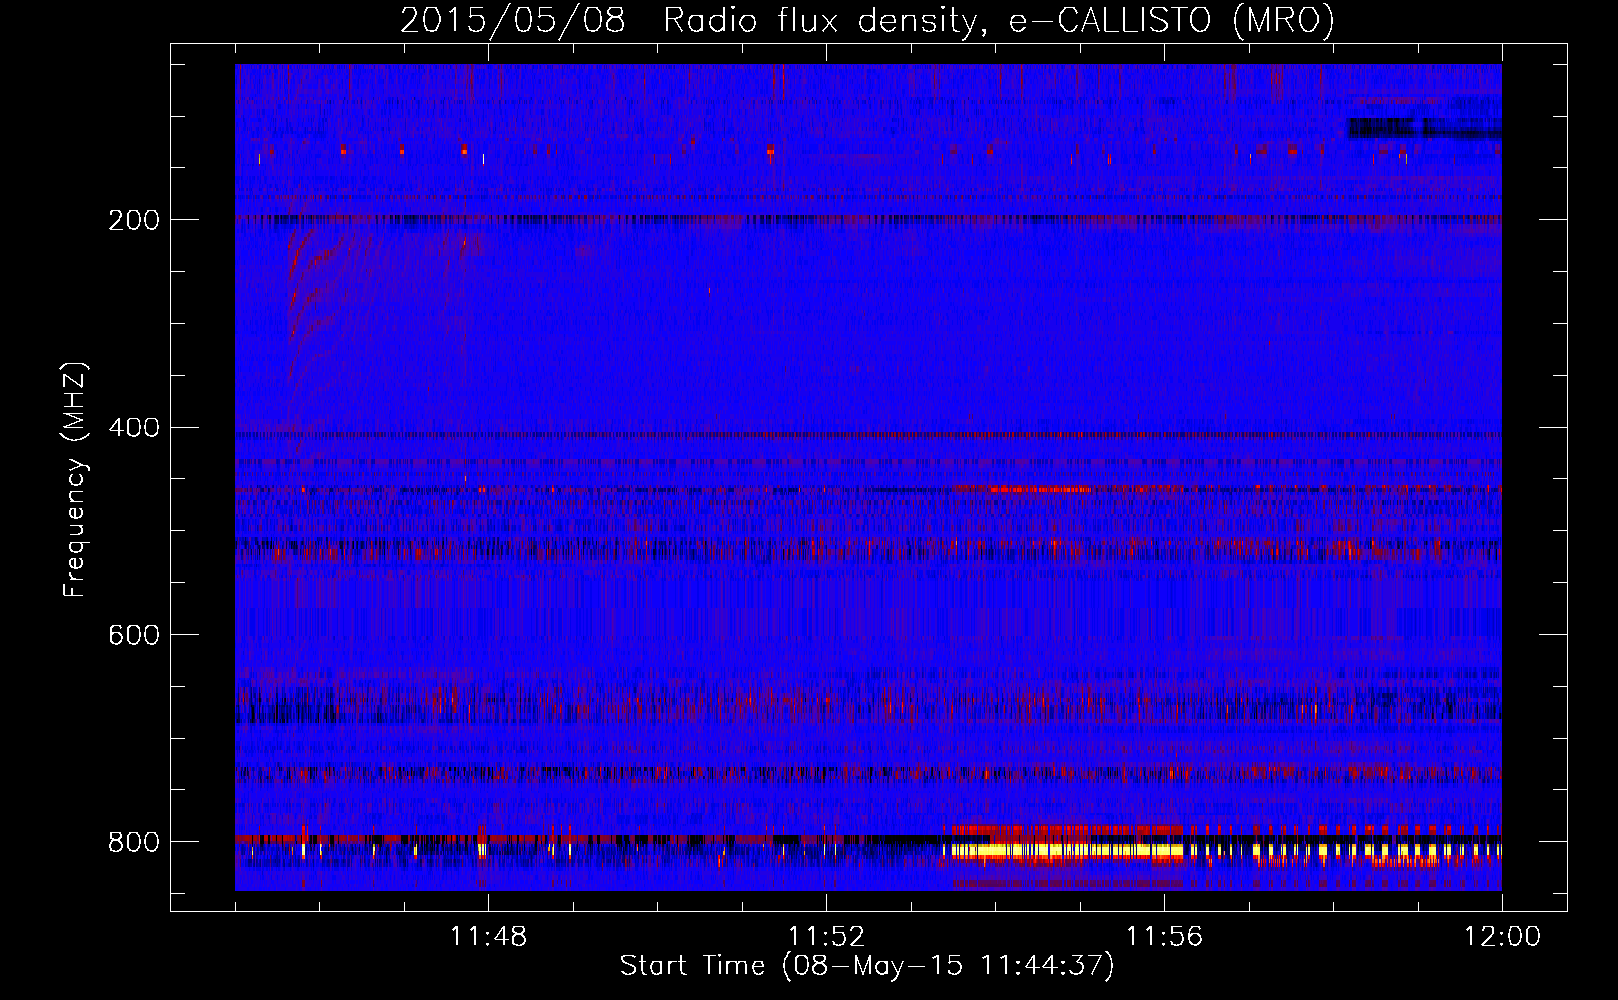This screenshot has width=1618, height=1000.
Task: Click the 11:56 time tick label
Action: pyautogui.click(x=1164, y=937)
